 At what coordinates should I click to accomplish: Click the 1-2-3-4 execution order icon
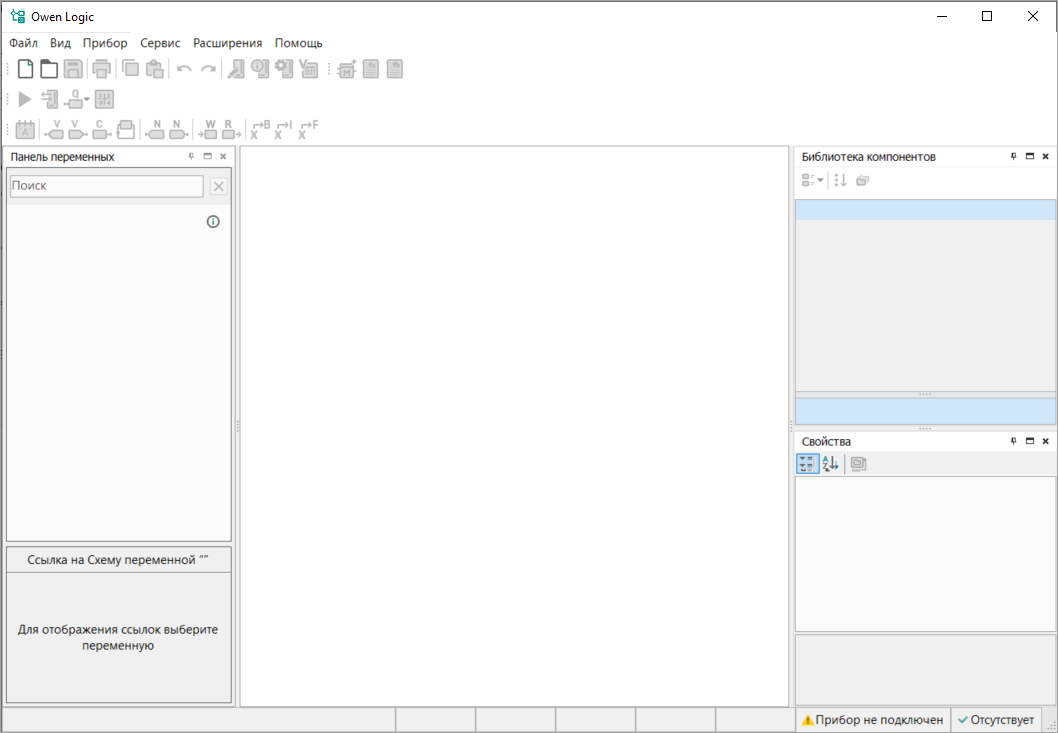point(104,99)
